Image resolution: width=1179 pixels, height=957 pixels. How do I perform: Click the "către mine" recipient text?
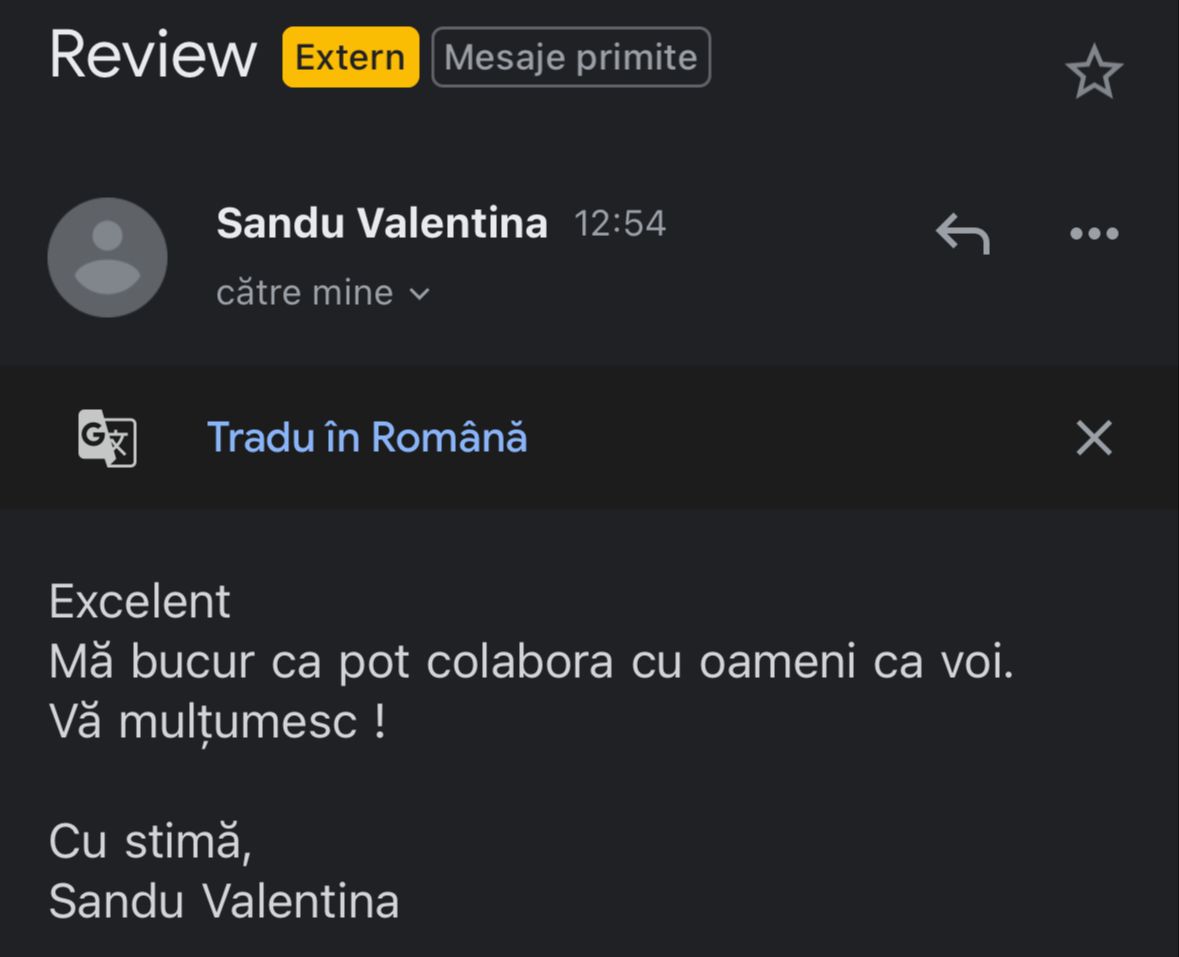click(304, 293)
